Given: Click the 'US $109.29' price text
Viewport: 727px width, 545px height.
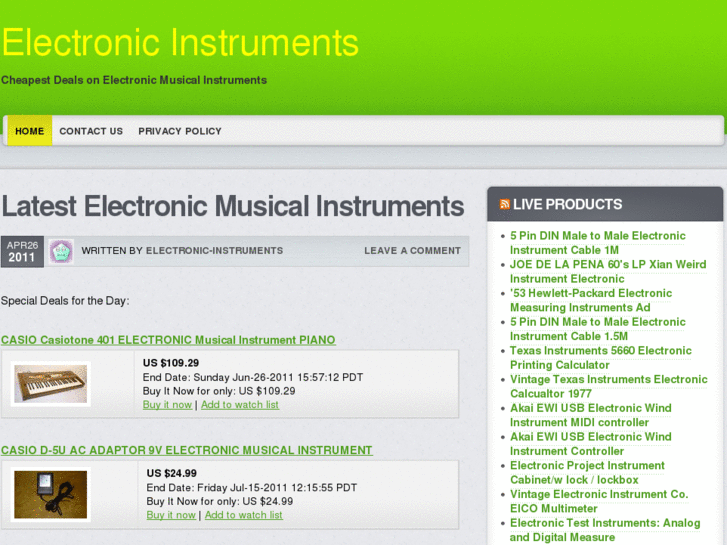Looking at the screenshot, I should (171, 363).
